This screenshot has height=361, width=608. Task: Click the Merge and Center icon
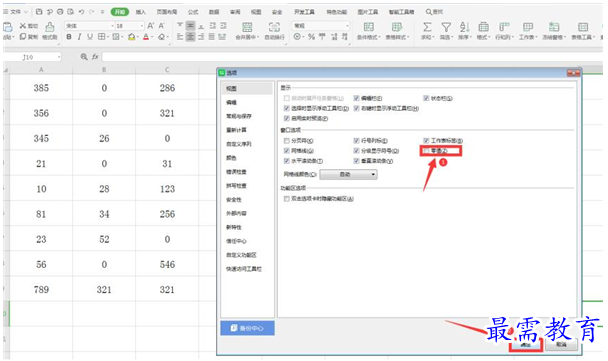tap(247, 27)
